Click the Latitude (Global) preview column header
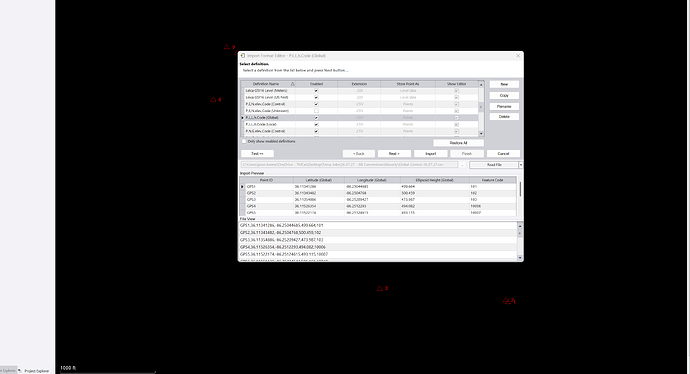Screen dimensions: 690x374 point(319,180)
